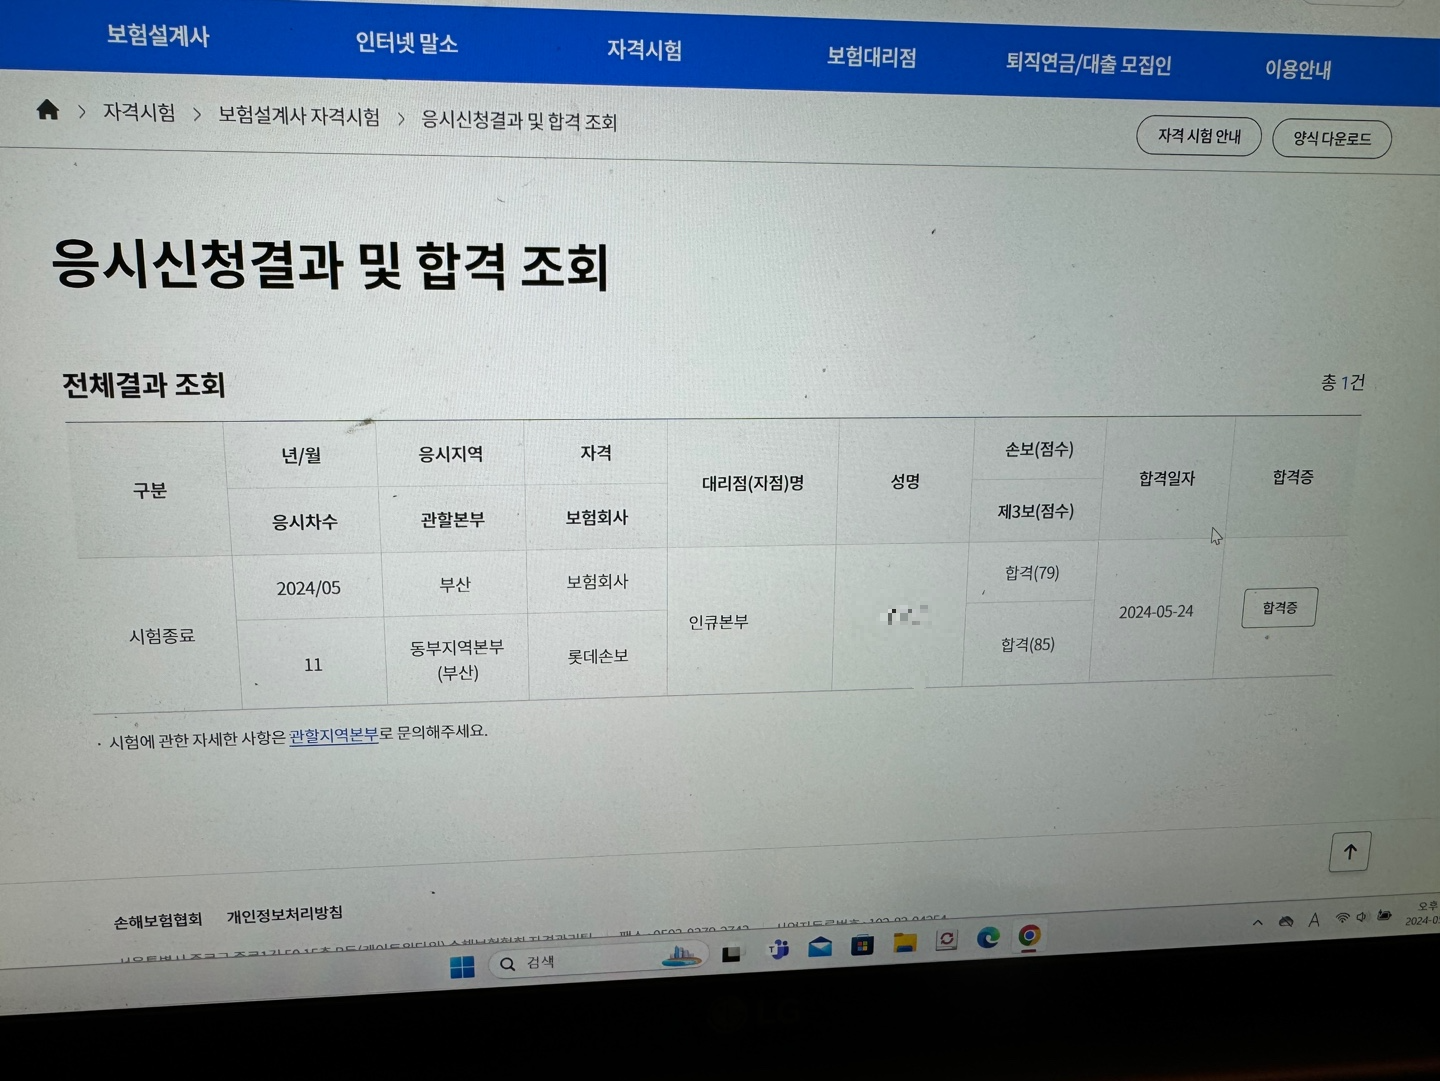
Task: Click the 부산 exam region cell
Action: coord(455,584)
